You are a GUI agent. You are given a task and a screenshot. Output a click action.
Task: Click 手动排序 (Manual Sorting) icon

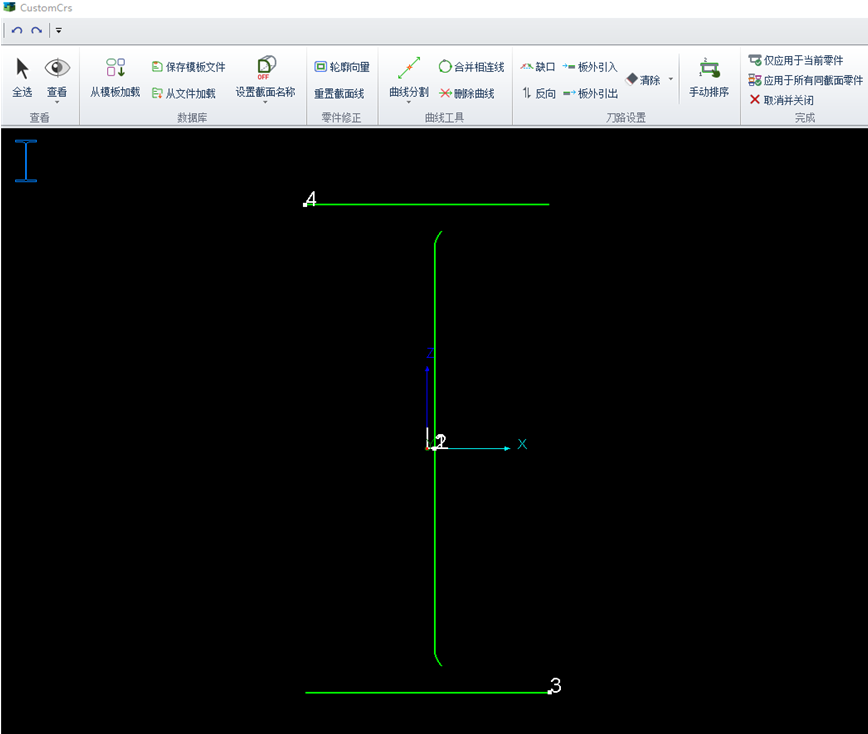[709, 76]
